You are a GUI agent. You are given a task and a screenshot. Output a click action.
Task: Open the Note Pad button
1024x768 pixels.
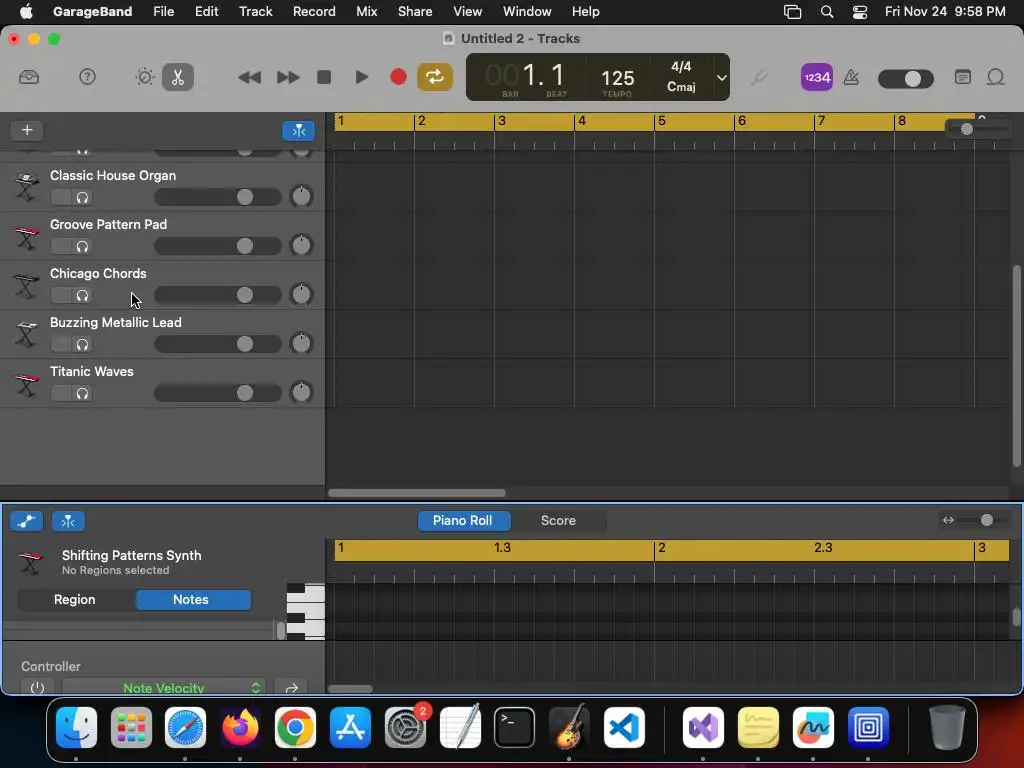click(962, 77)
